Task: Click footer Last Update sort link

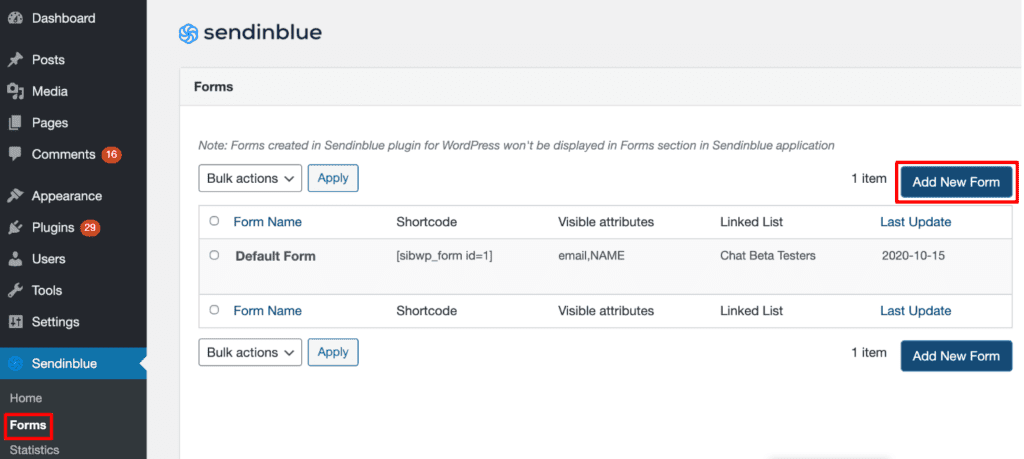Action: 916,311
